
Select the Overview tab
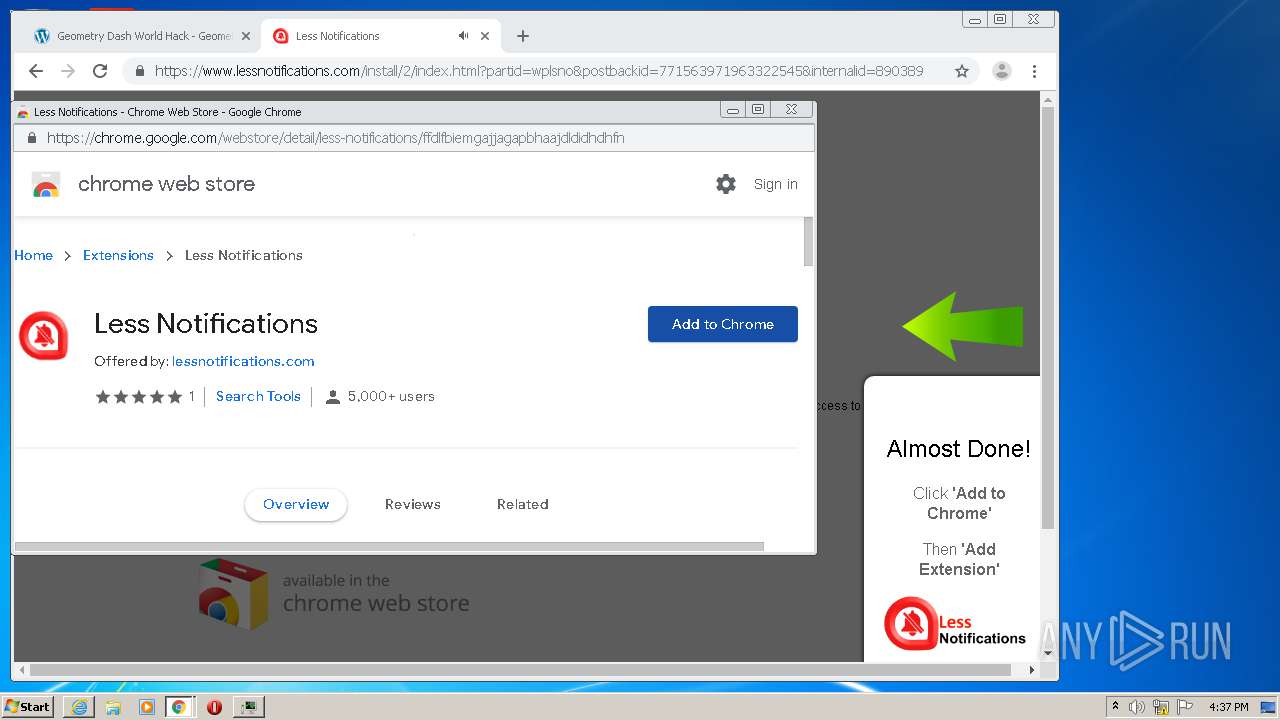296,504
